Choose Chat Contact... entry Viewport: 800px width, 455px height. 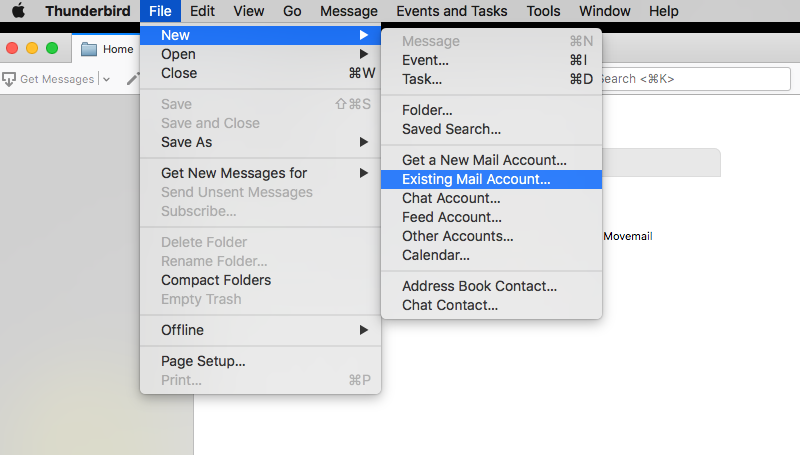tap(491, 305)
